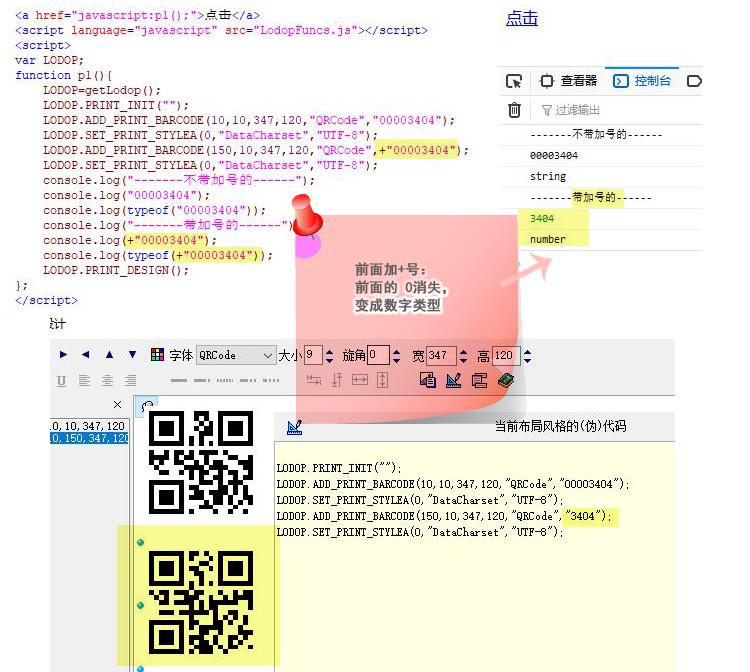750x672 pixels.
Task: Click the code line LODOP=getLodop();
Action: coord(101,90)
